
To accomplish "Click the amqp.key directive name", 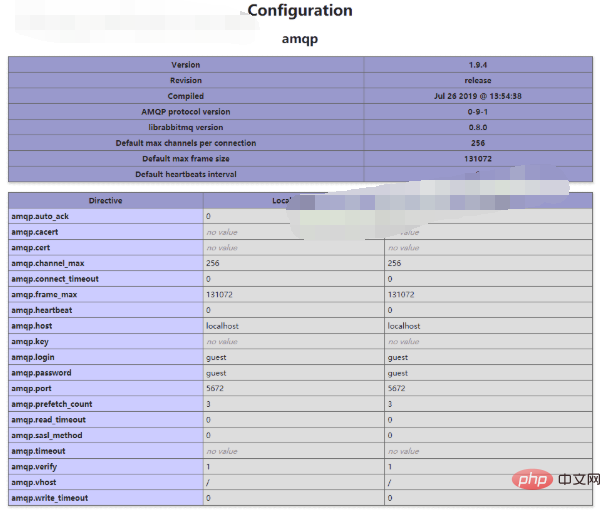I will pos(30,342).
